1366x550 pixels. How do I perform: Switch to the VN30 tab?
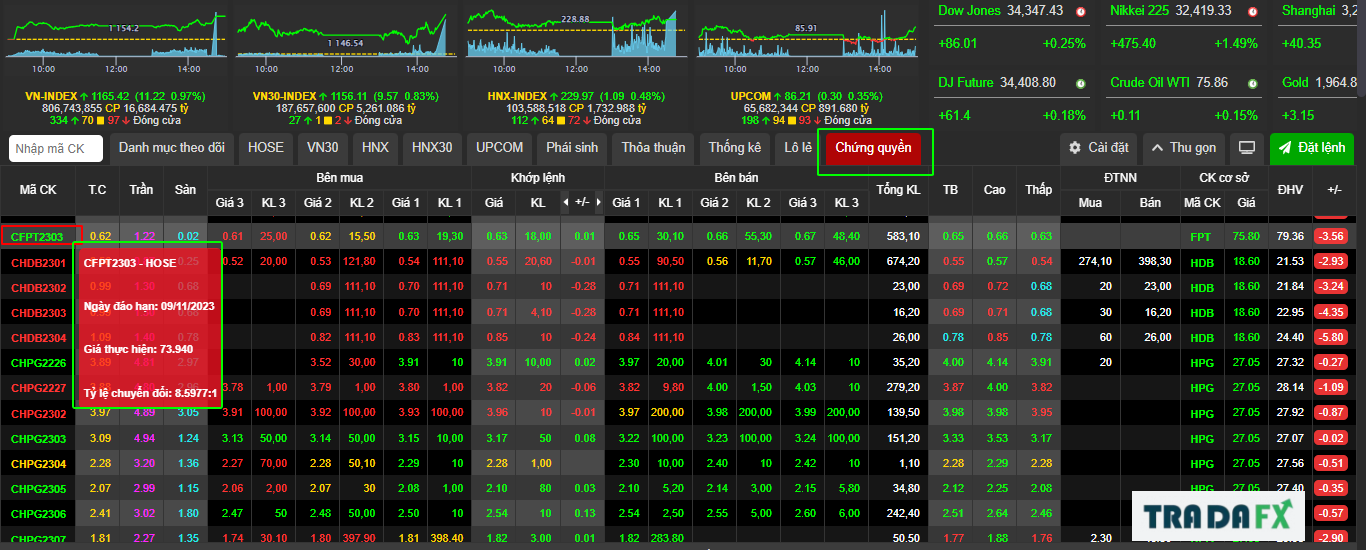point(322,148)
